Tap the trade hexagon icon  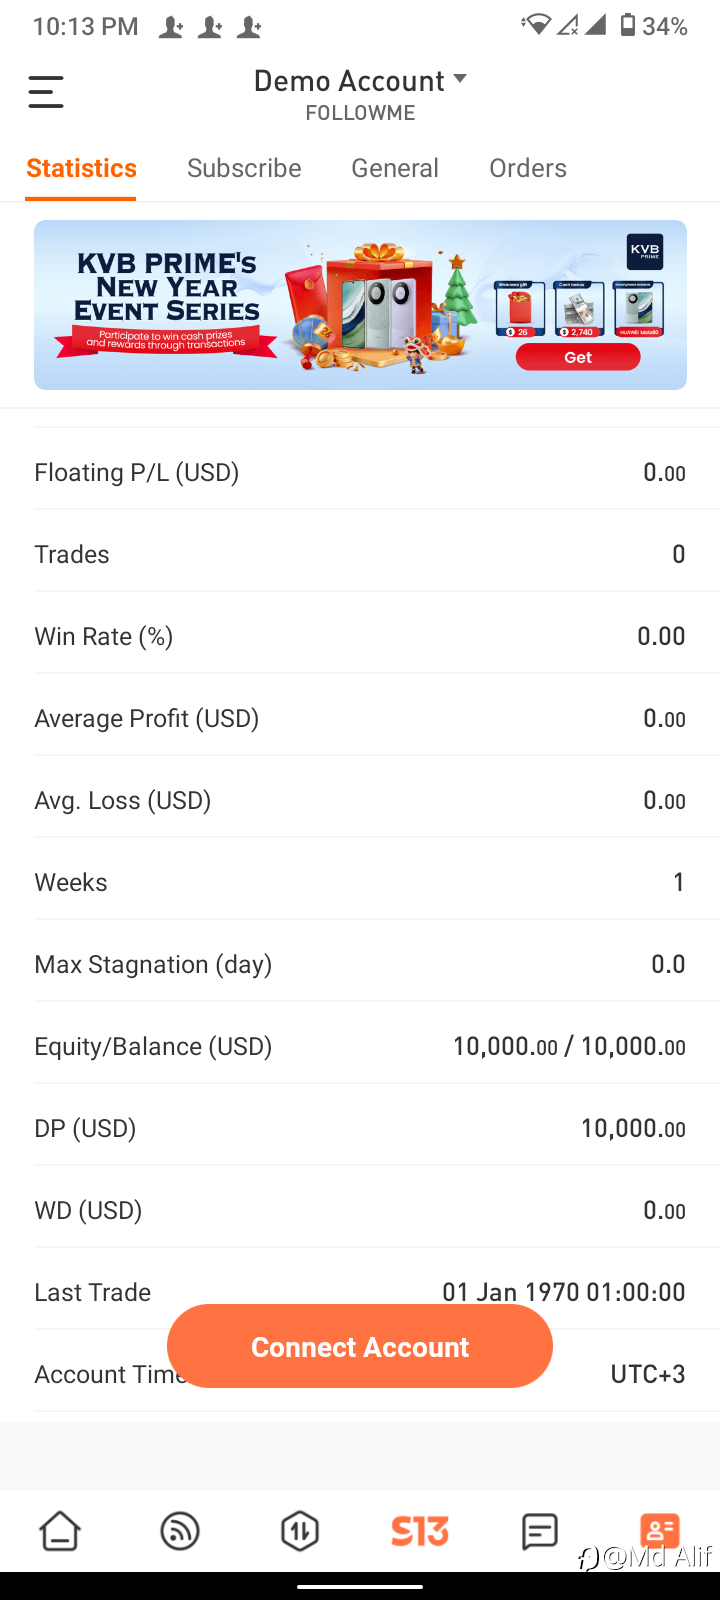point(300,1531)
